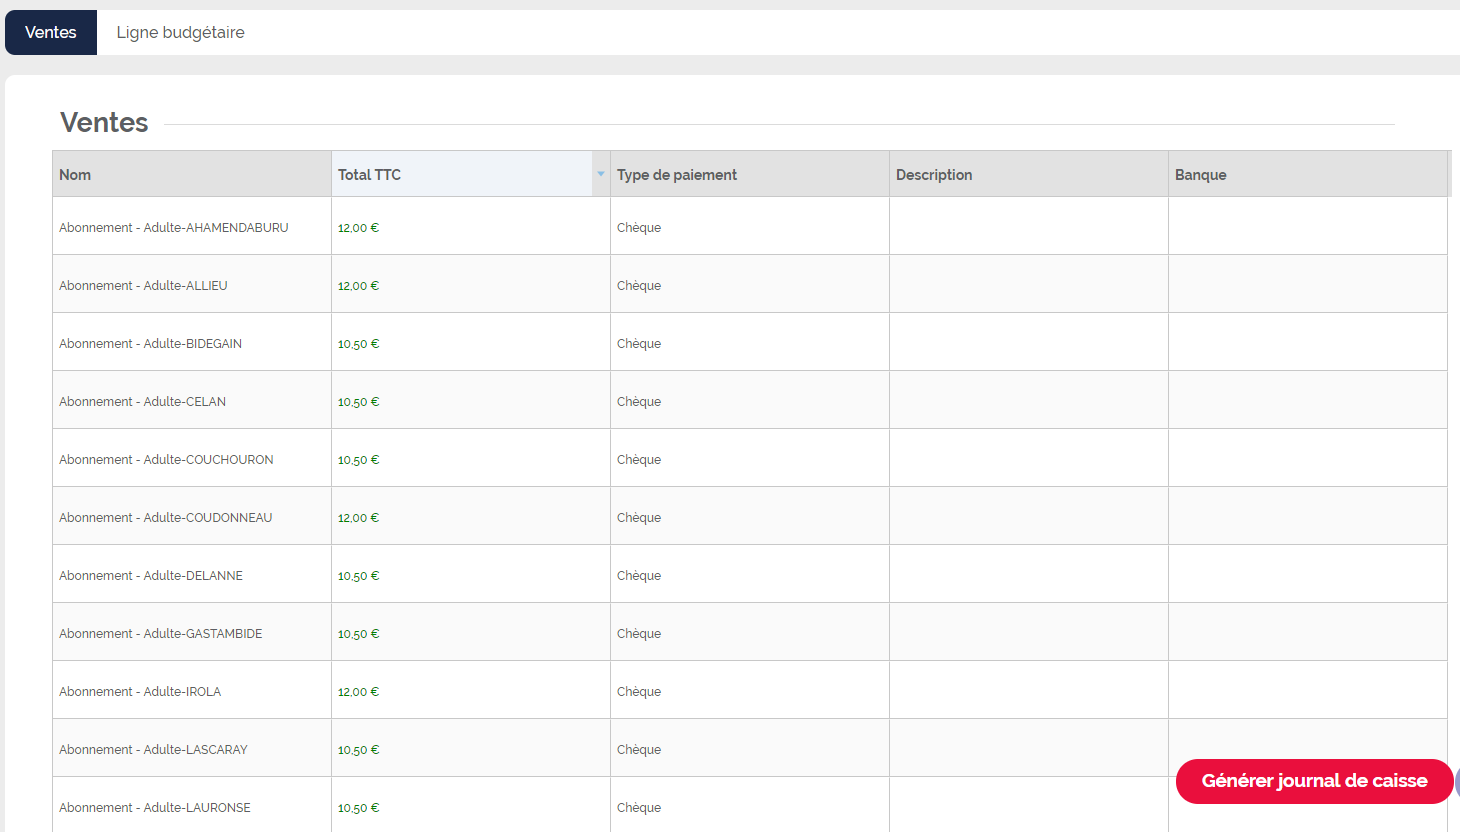1460x832 pixels.
Task: Click Chèque payment type in BIDEGAIN row
Action: 639,344
